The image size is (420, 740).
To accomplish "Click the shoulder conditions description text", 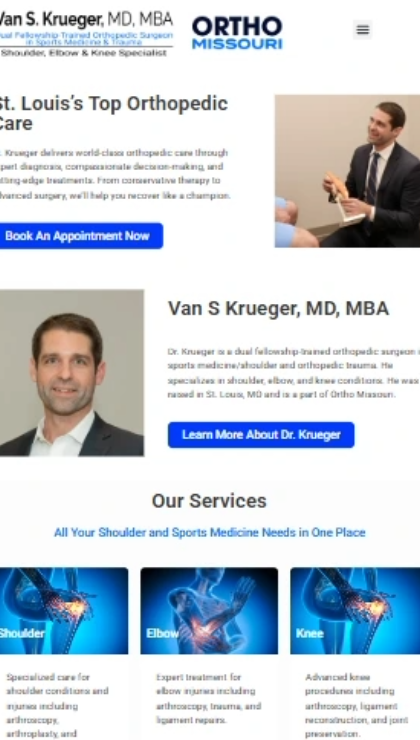I will 58,706.
